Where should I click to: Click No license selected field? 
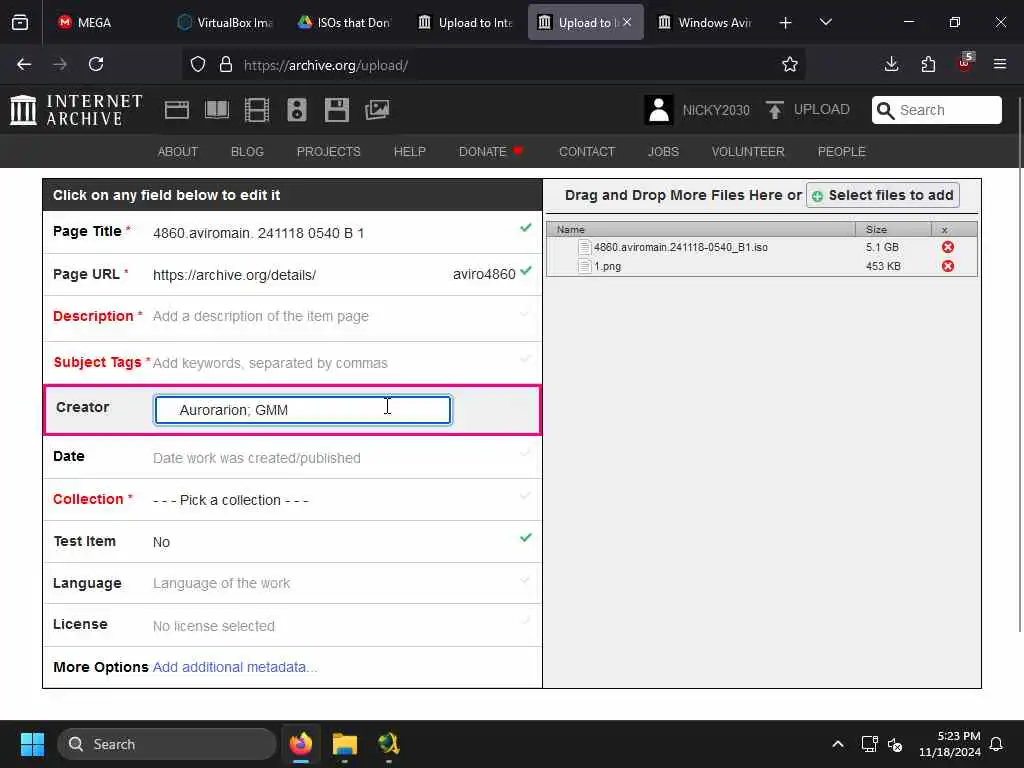pos(214,626)
